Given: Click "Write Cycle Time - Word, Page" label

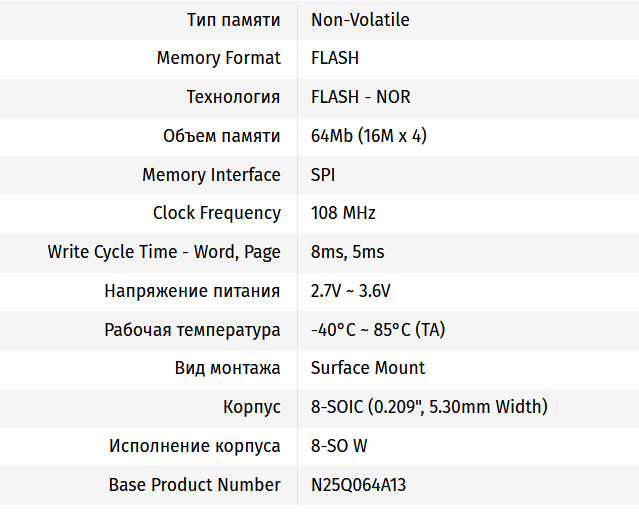Looking at the screenshot, I should tap(164, 252).
